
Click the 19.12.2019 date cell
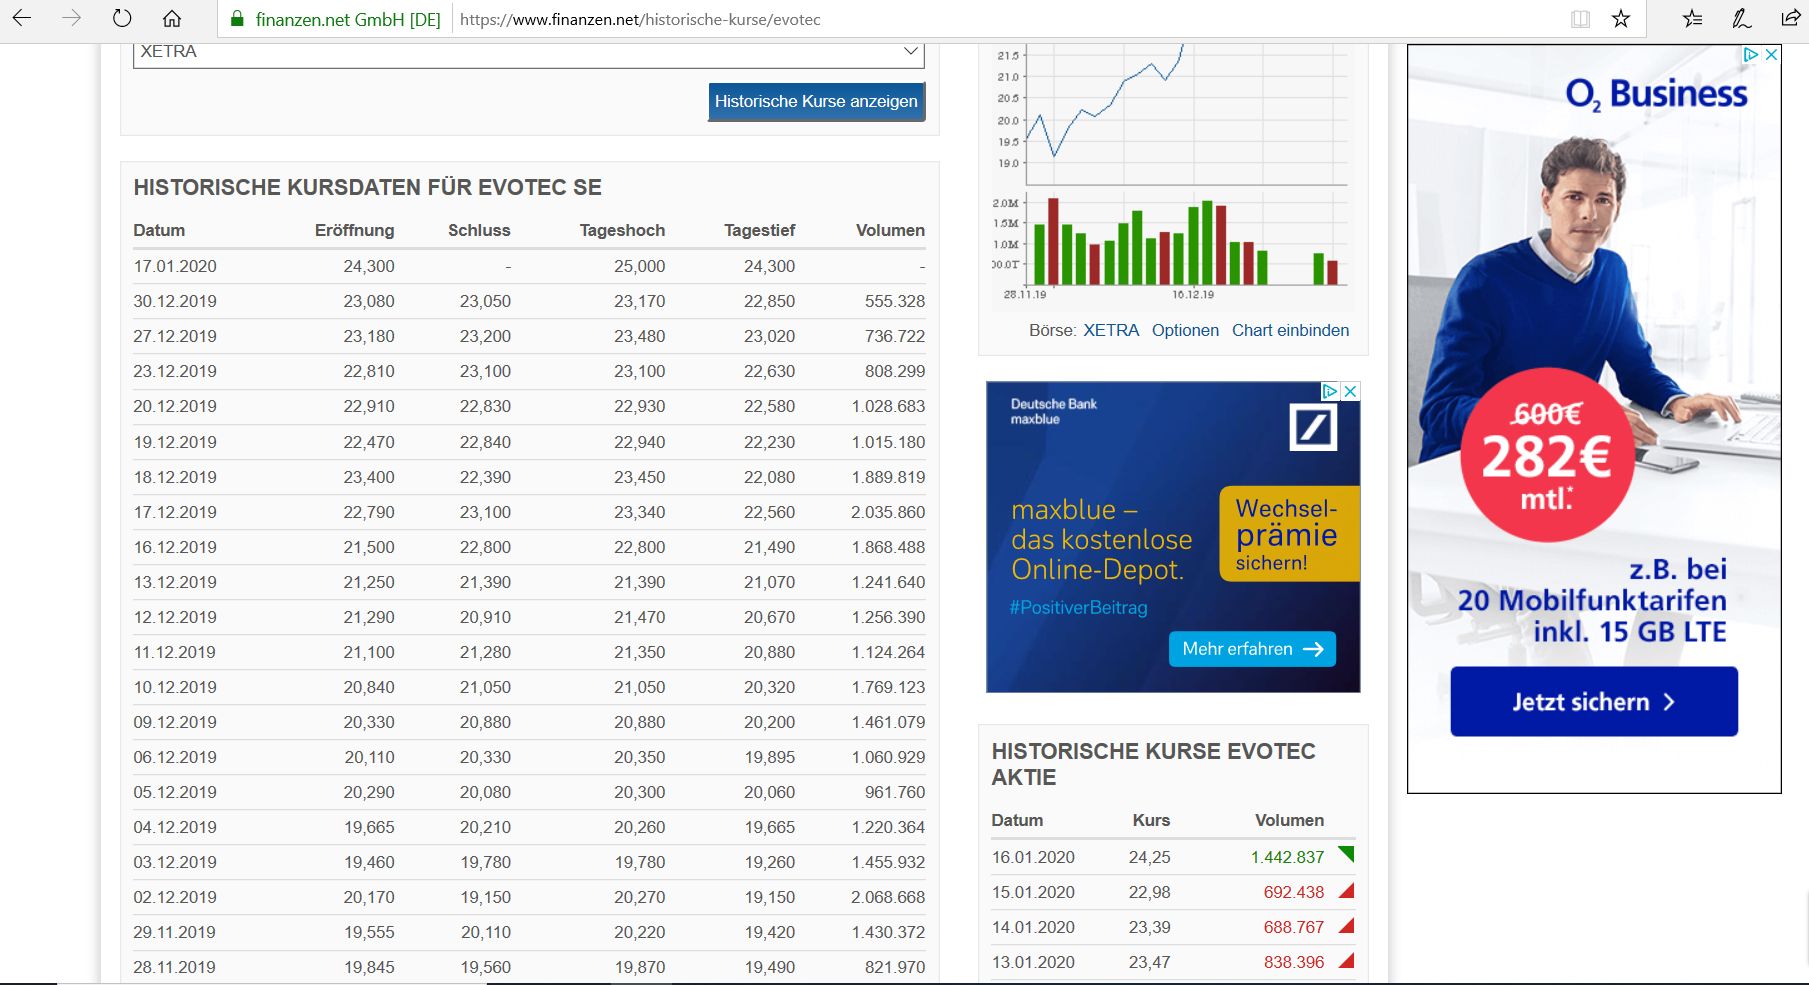click(x=175, y=442)
